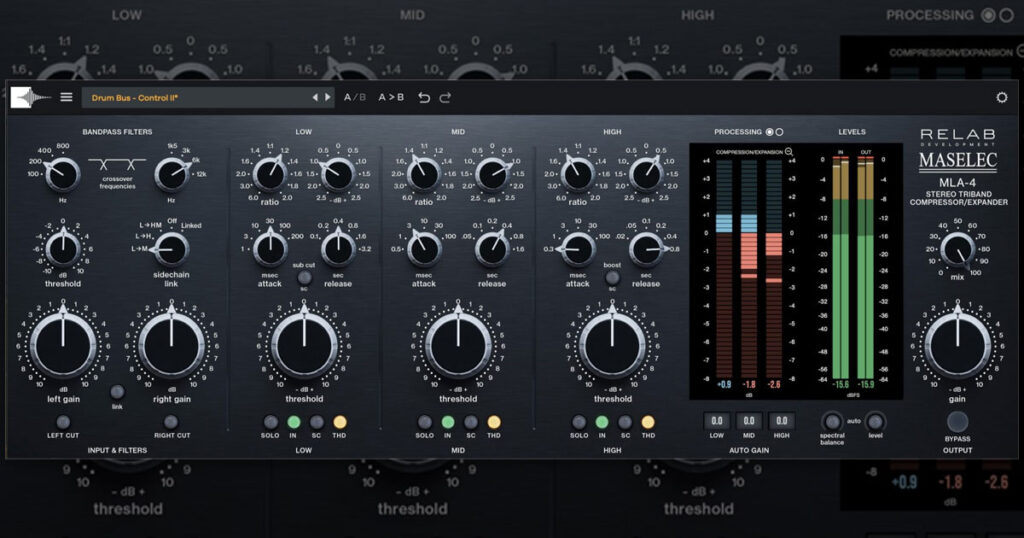Click the Relab waveform logo

coord(30,97)
